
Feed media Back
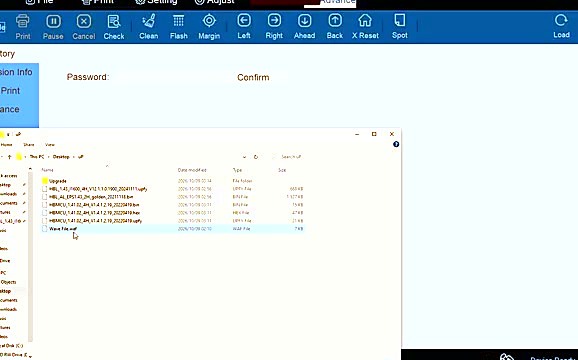335,27
